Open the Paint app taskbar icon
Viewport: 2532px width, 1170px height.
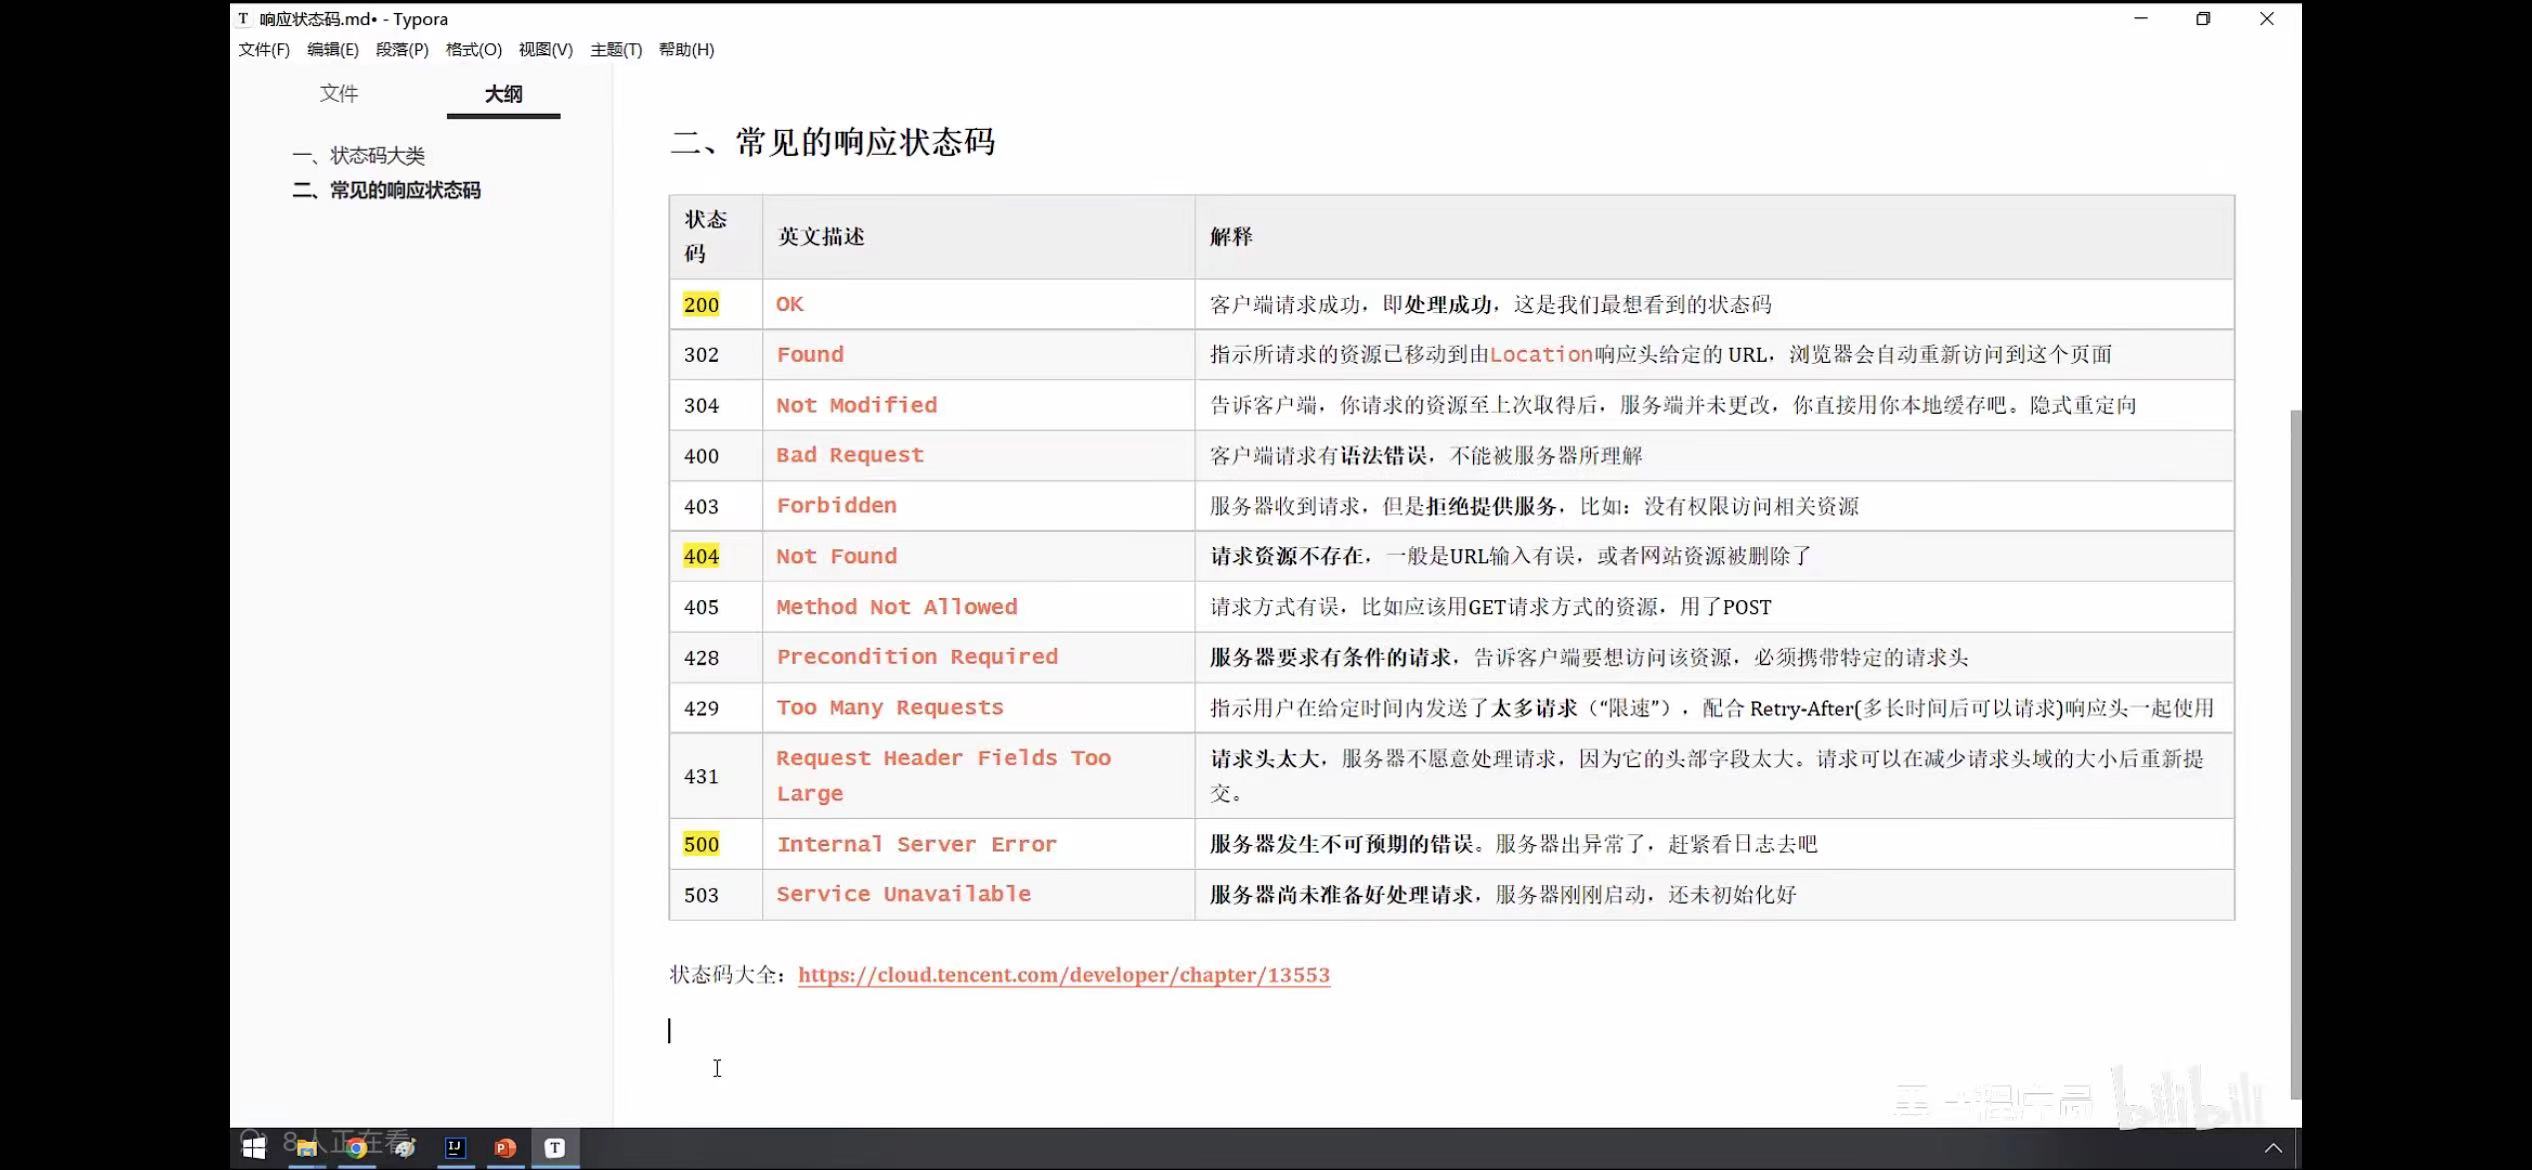coord(405,1148)
